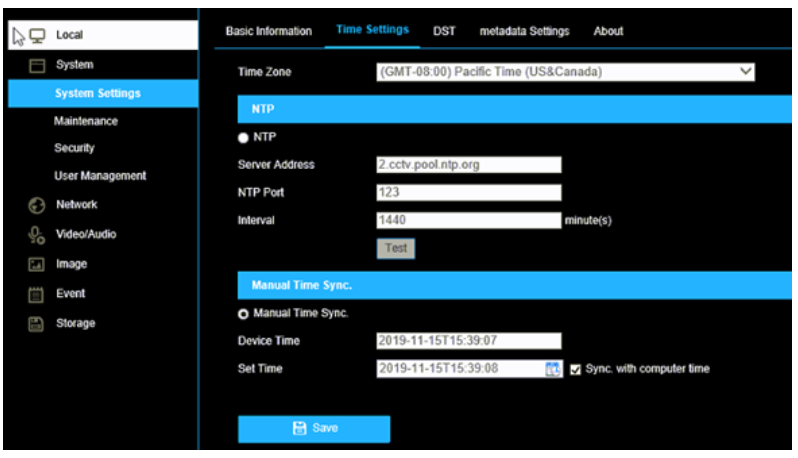Select the Time Settings tab
798x458 pixels.
[x=373, y=30]
